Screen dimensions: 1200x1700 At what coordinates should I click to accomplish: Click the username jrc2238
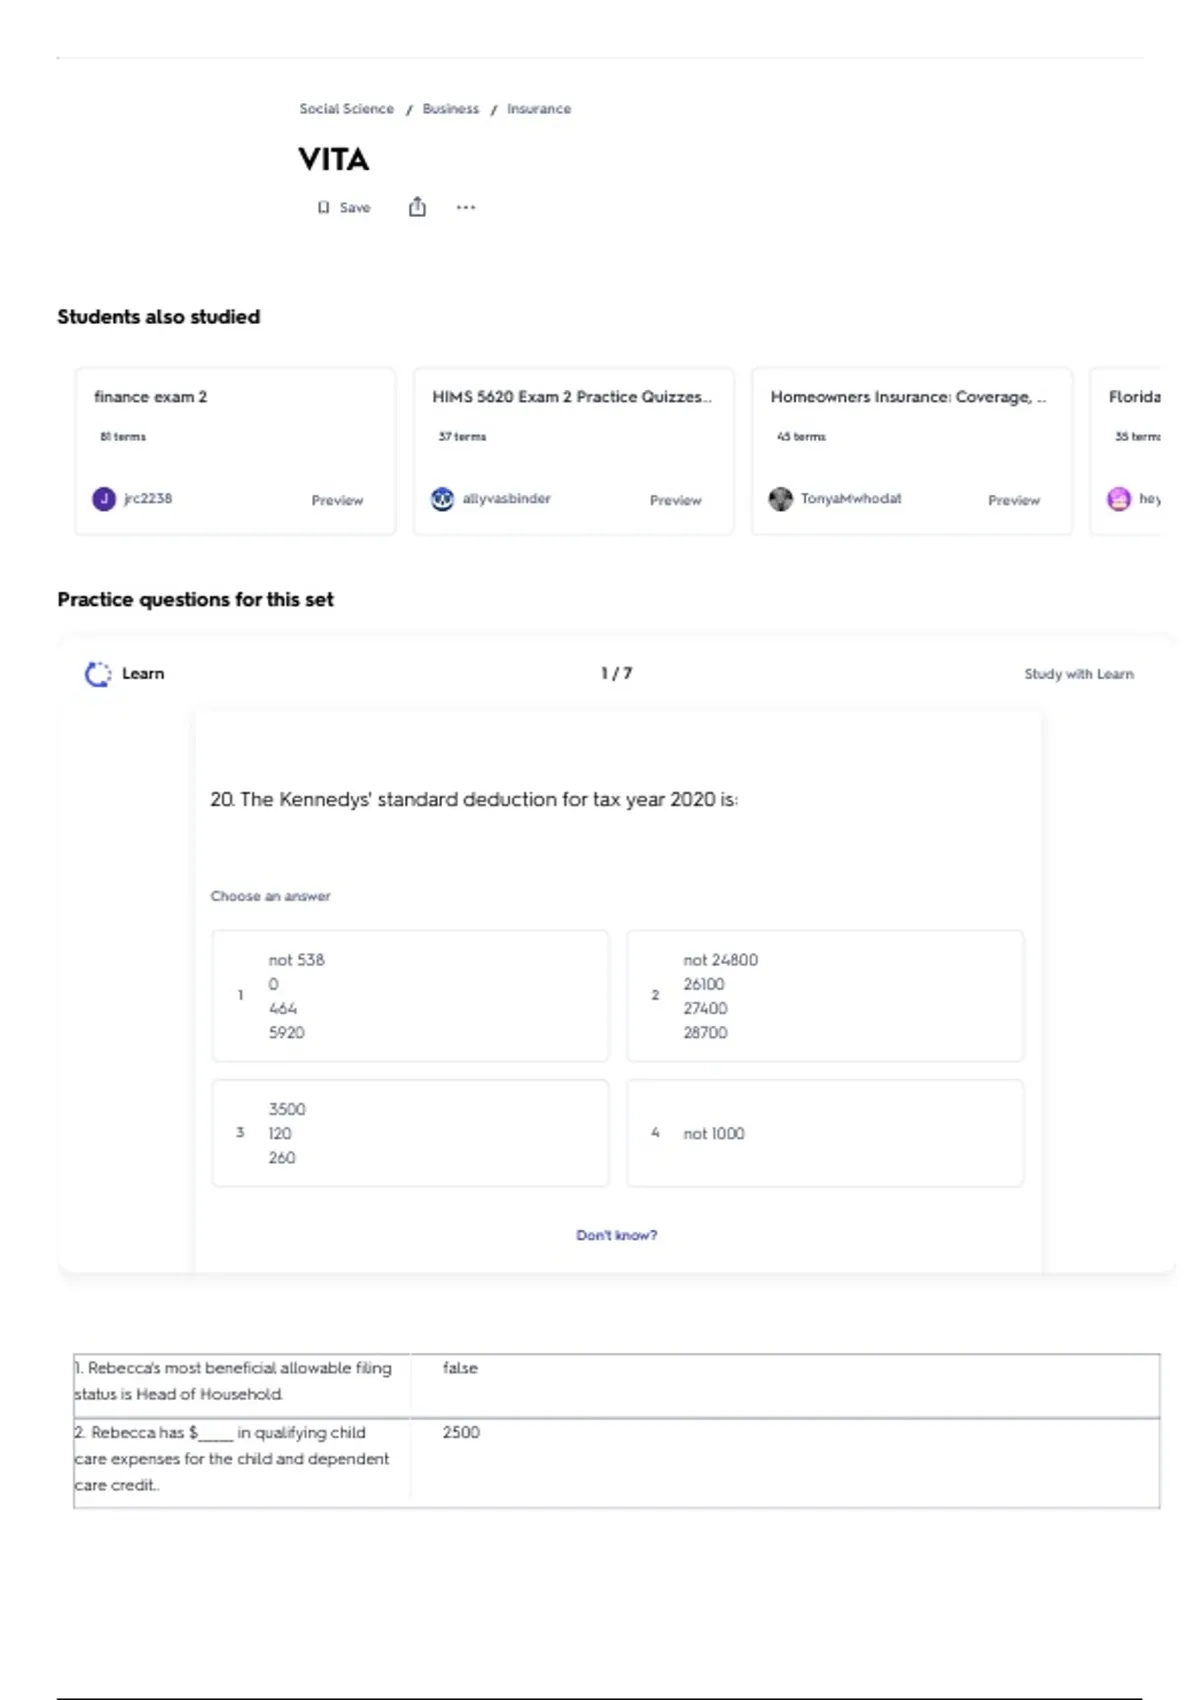click(x=148, y=498)
